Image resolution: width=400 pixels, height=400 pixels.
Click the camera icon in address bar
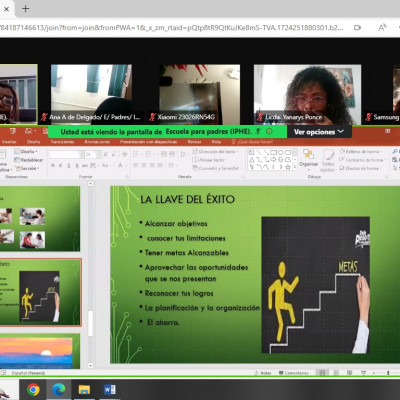coord(357,28)
